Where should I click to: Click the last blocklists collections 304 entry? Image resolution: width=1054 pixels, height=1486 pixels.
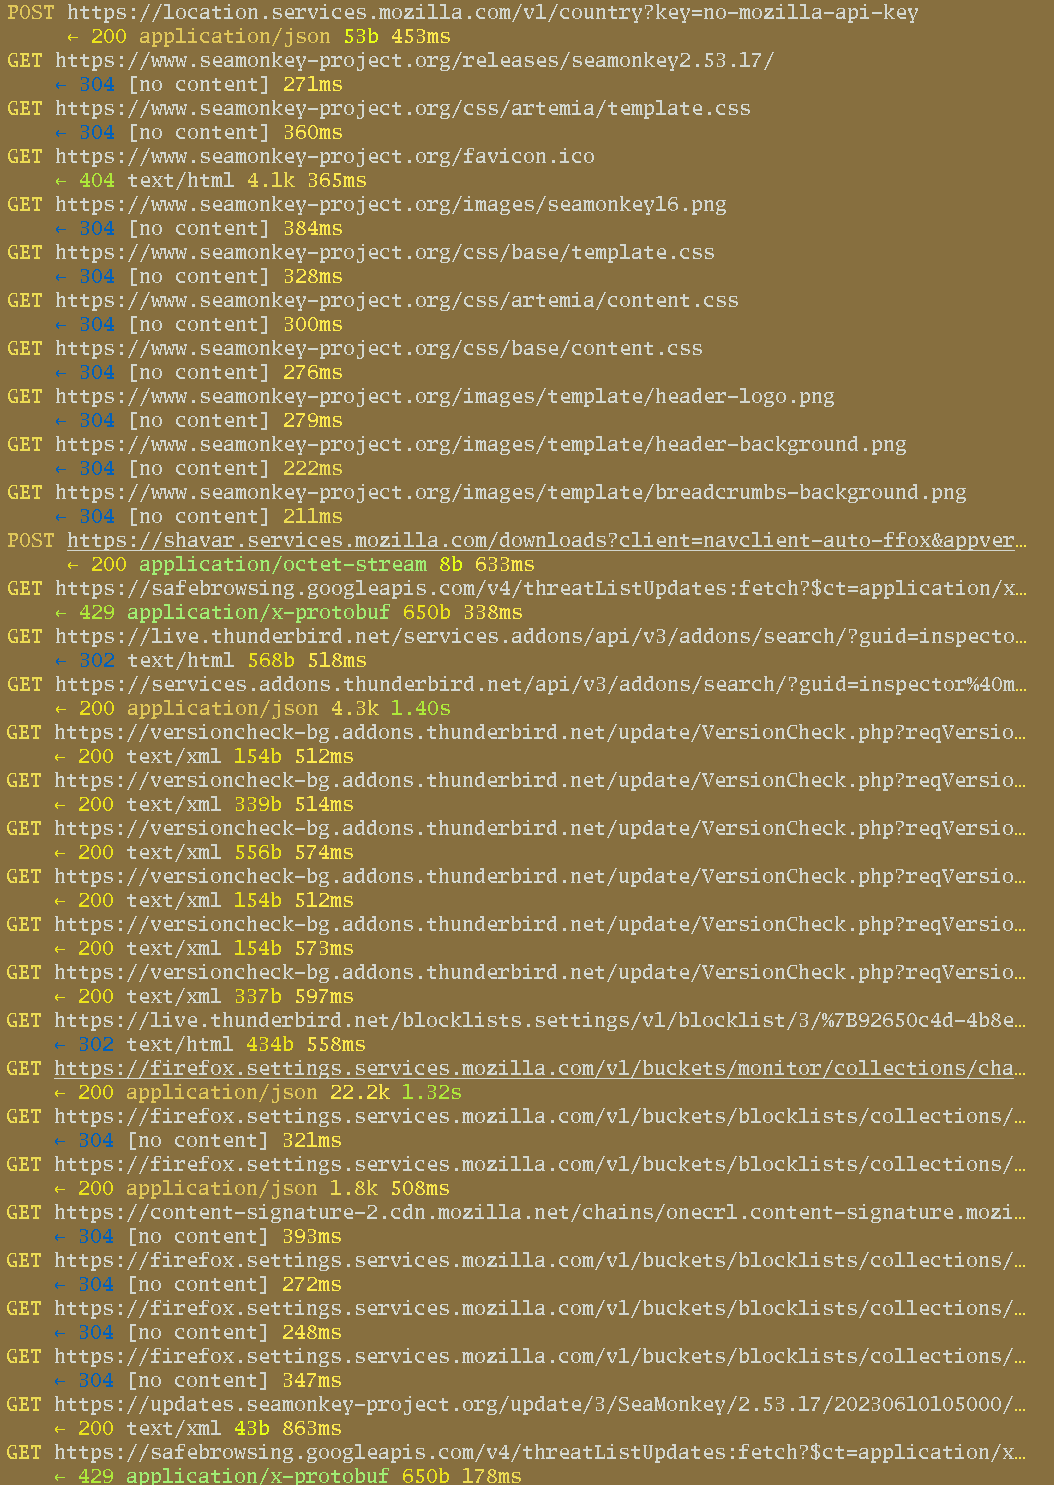pos(530,1356)
